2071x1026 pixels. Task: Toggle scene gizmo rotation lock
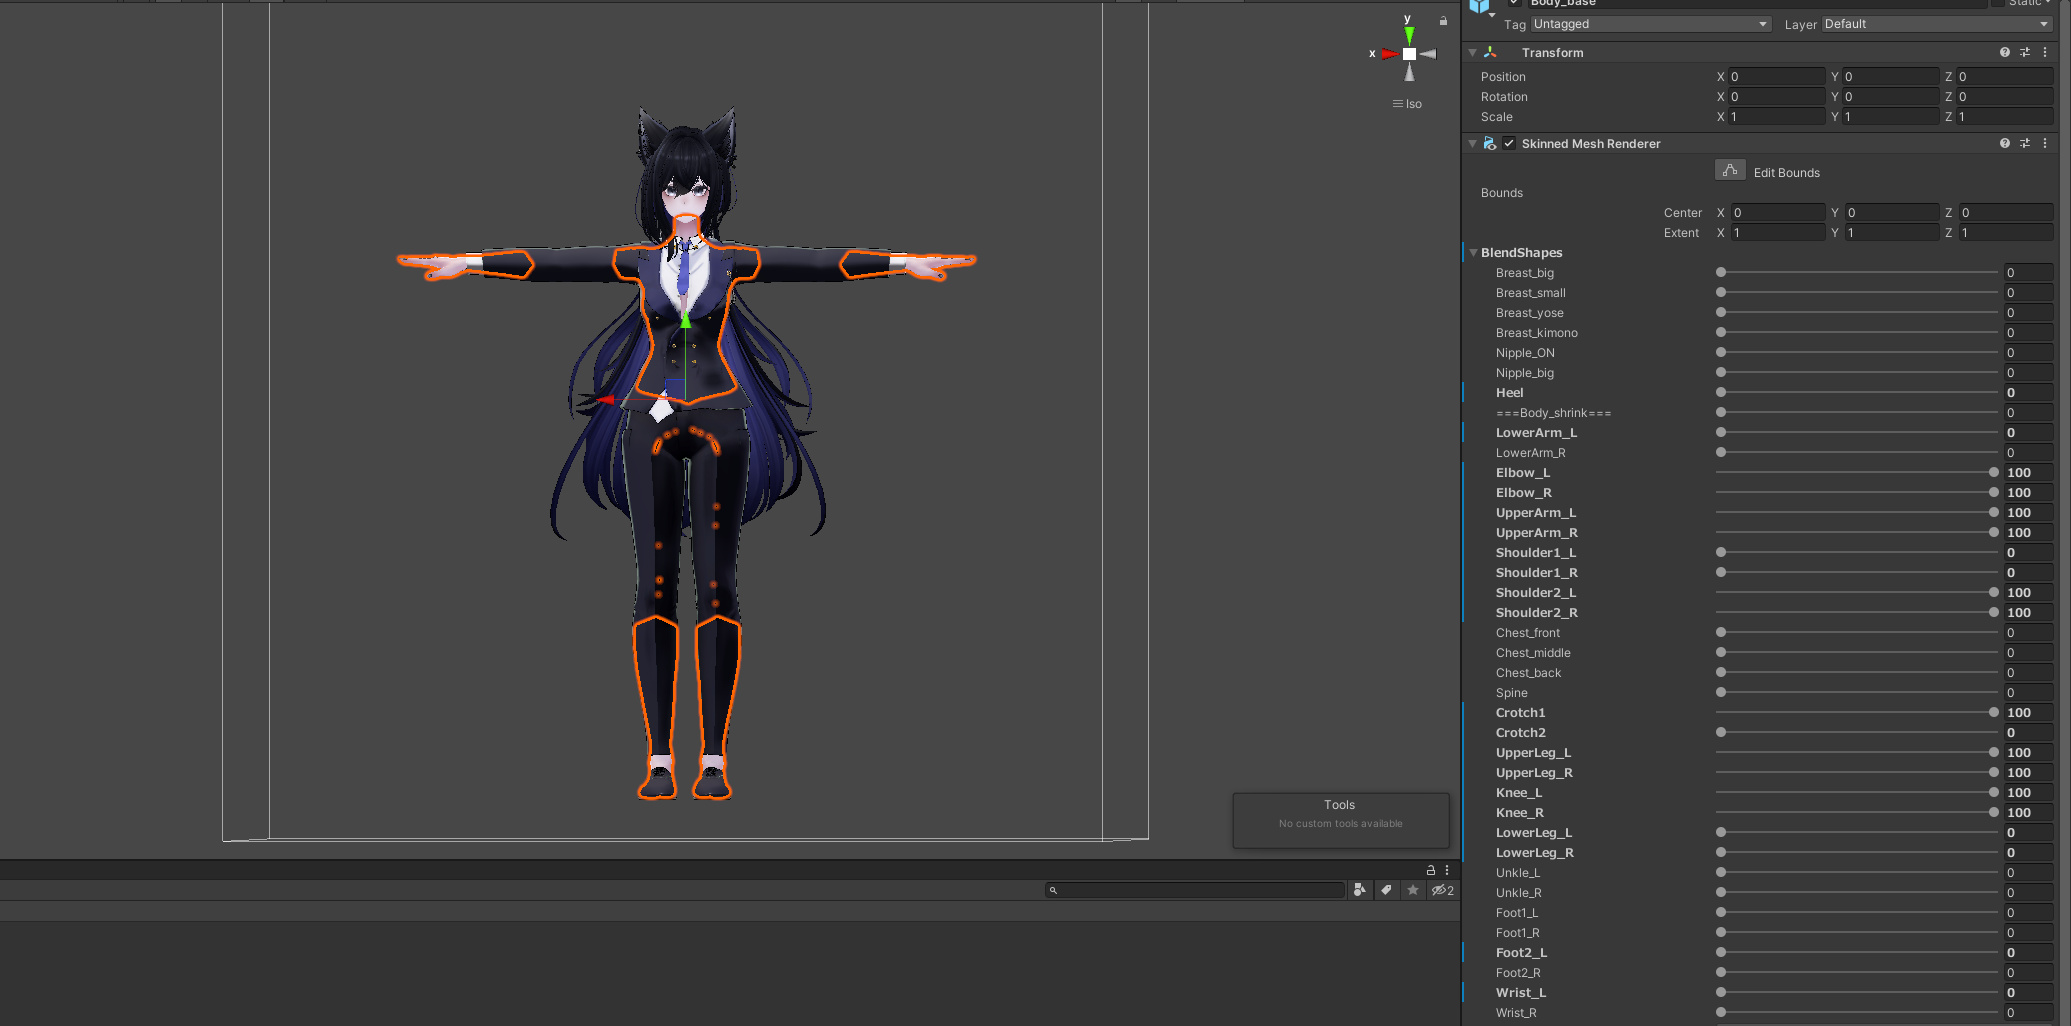click(1443, 21)
